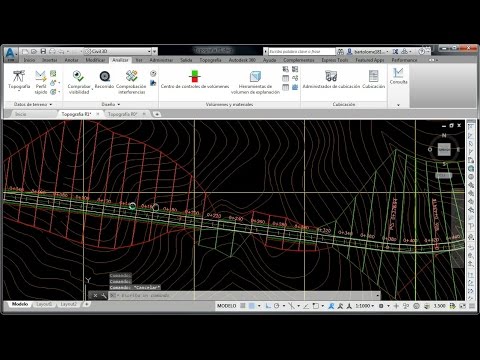Click MODELO space button in status bar
Image resolution: width=480 pixels, height=360 pixels.
click(x=227, y=306)
